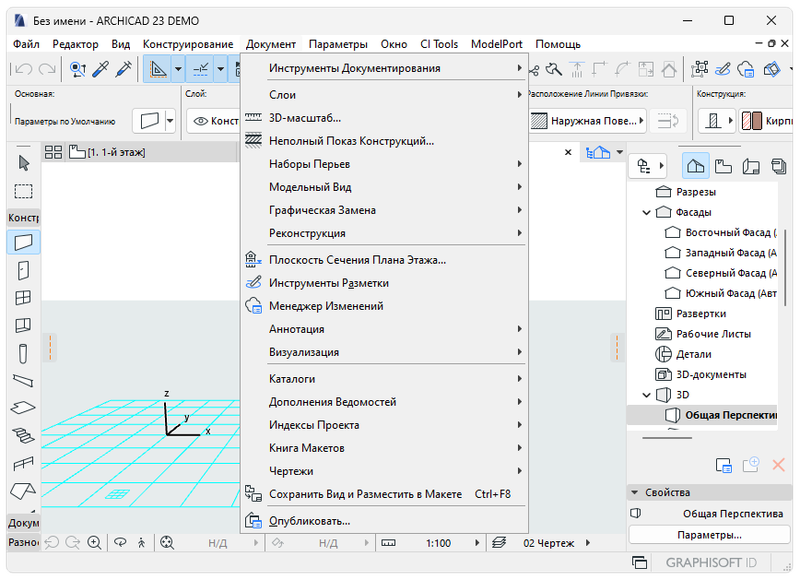This screenshot has width=800, height=580.
Task: Switch to Layout Book navigator tab
Action: coord(751,166)
